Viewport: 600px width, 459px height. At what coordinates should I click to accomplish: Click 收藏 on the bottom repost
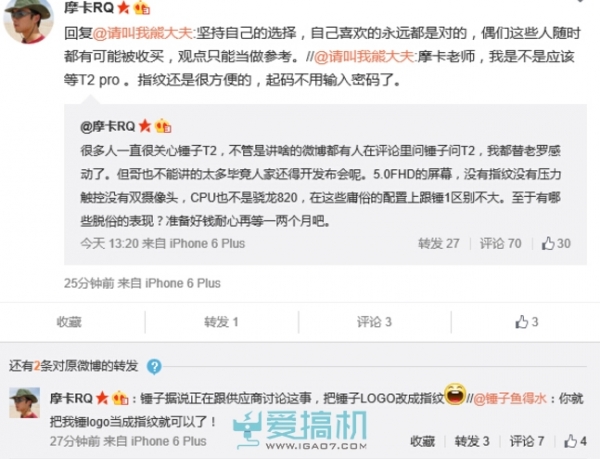click(x=422, y=441)
